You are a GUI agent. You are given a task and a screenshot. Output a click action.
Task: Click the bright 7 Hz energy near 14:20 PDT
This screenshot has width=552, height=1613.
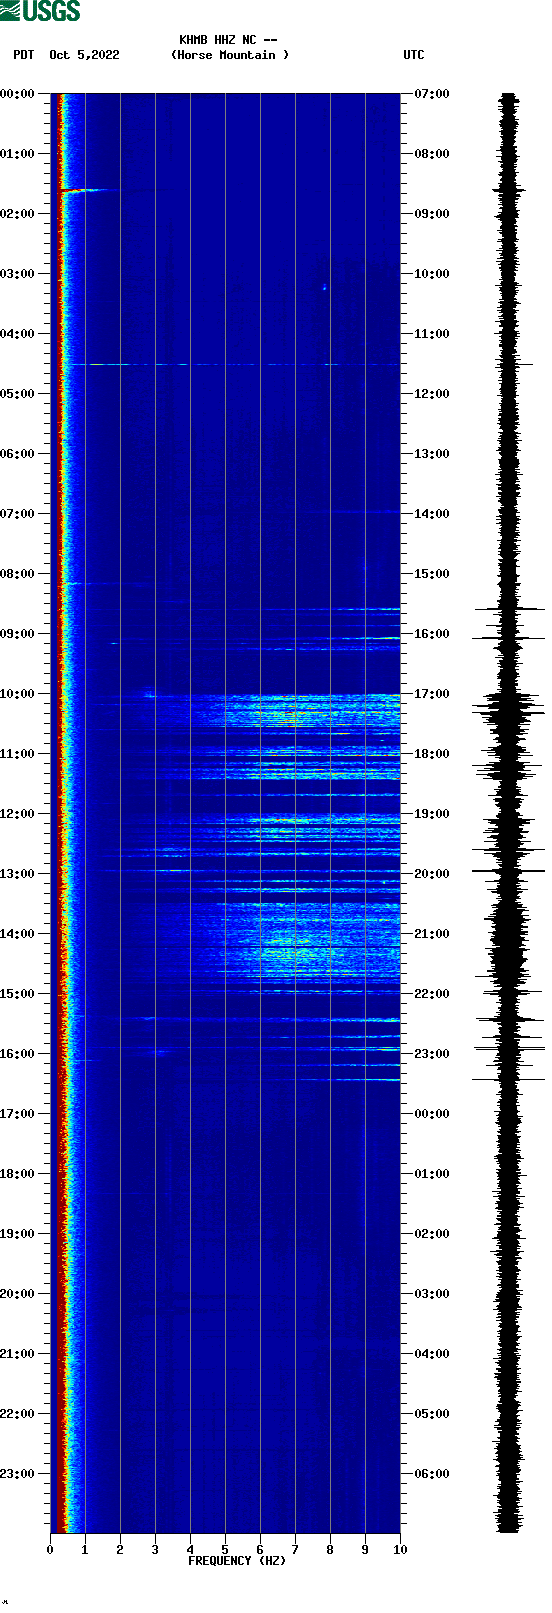(295, 952)
